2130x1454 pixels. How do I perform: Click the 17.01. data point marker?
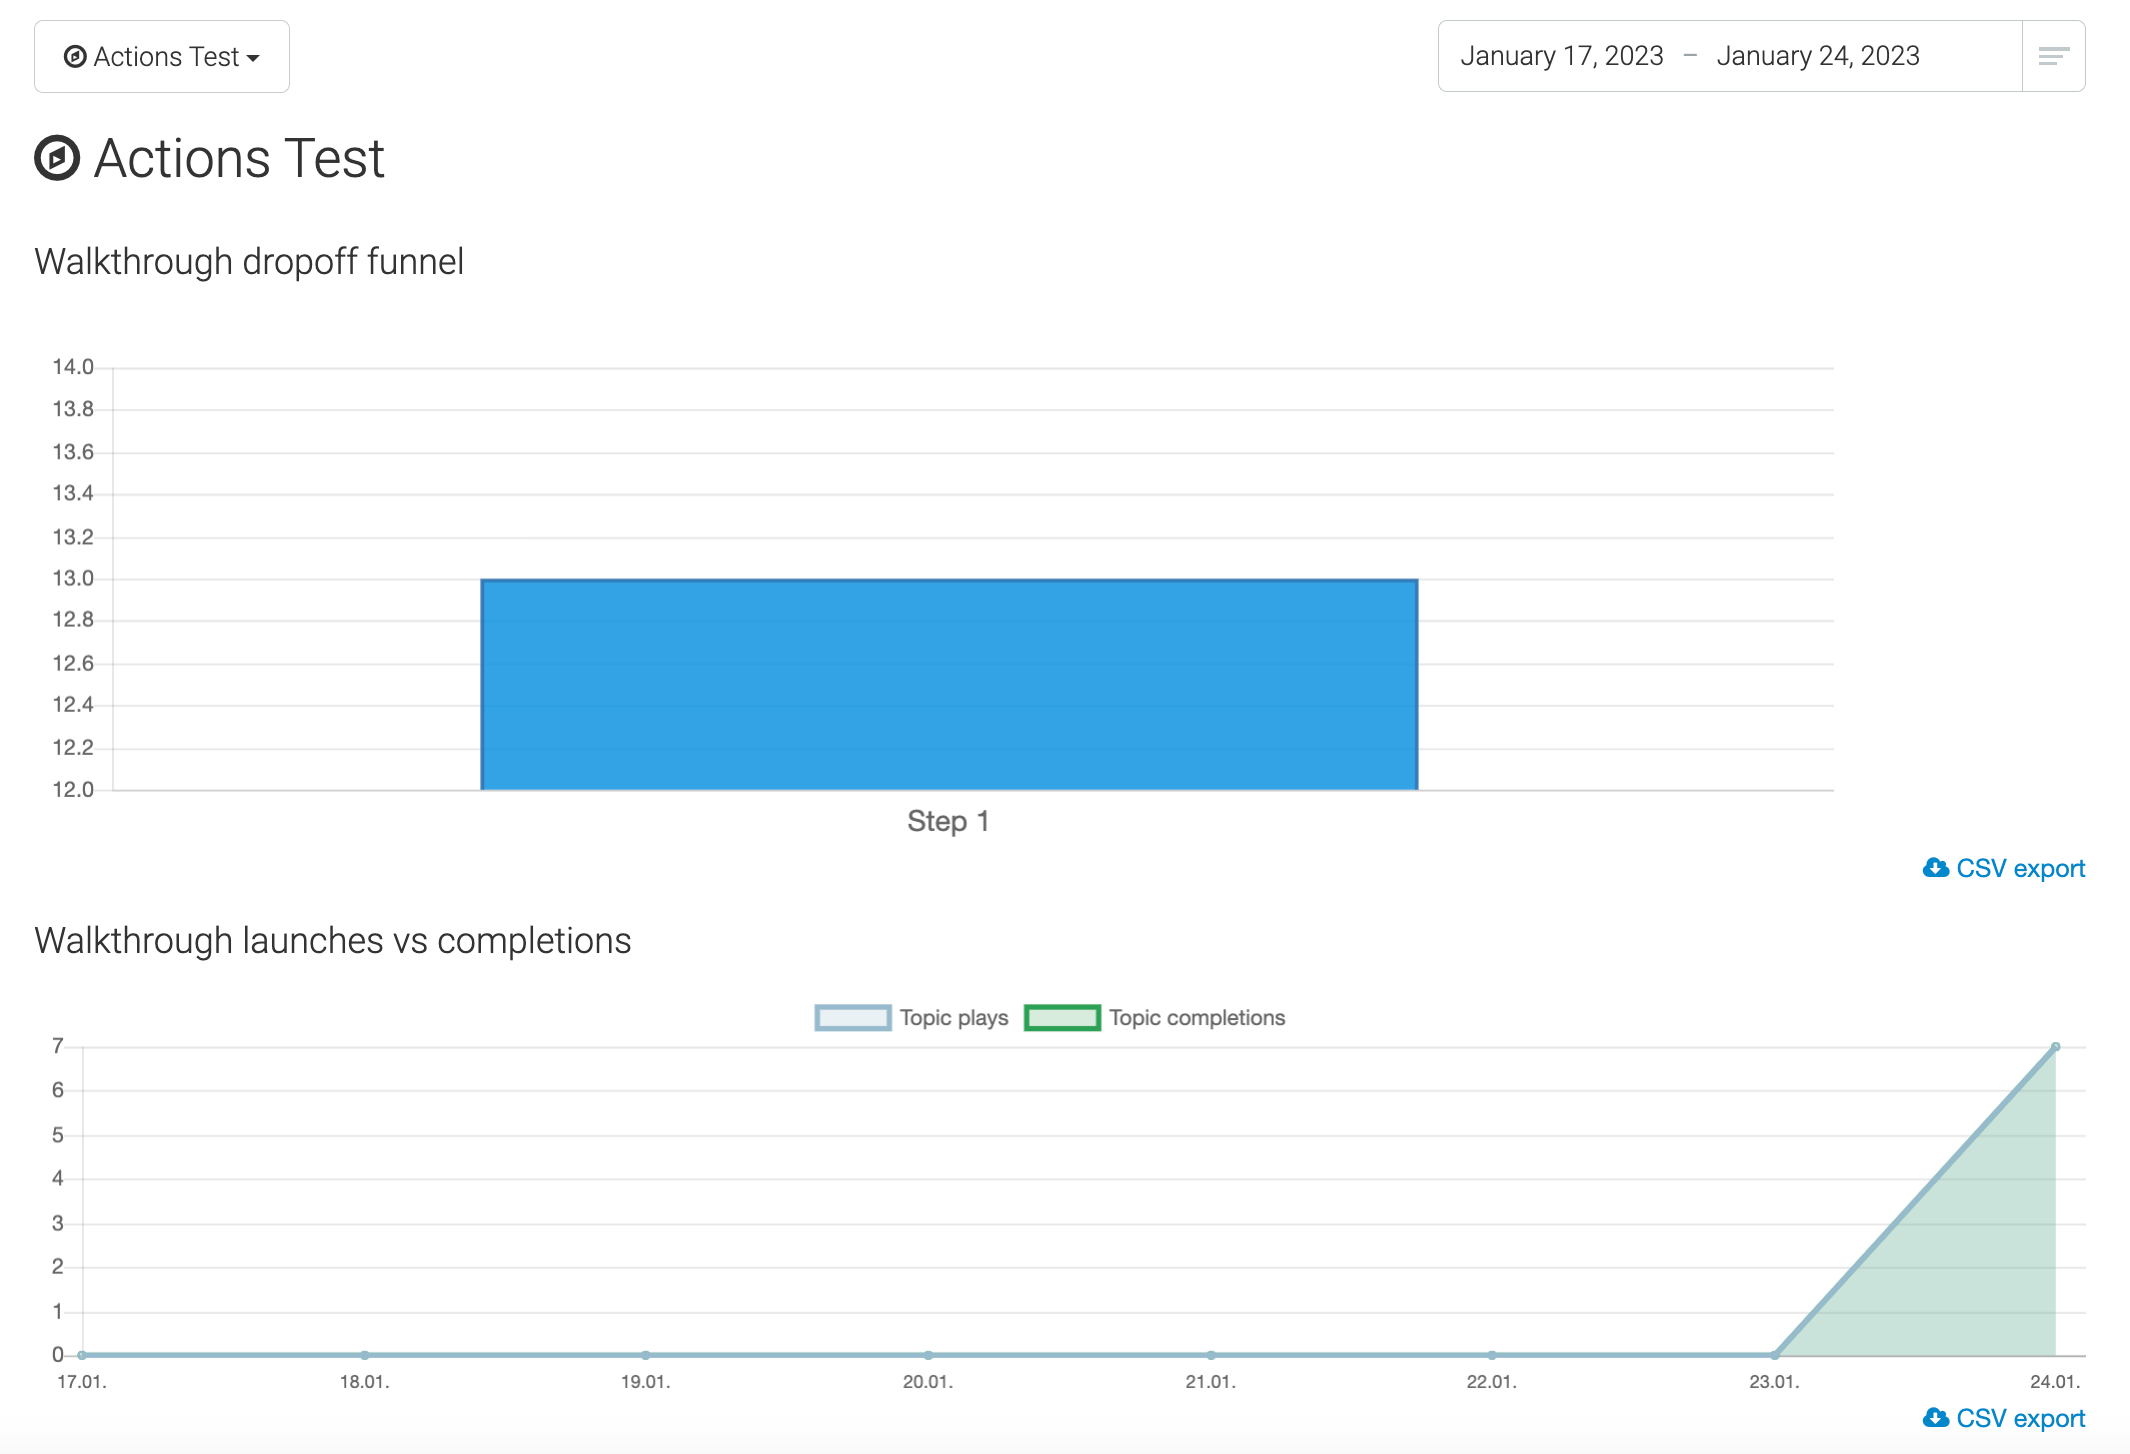pyautogui.click(x=82, y=1355)
